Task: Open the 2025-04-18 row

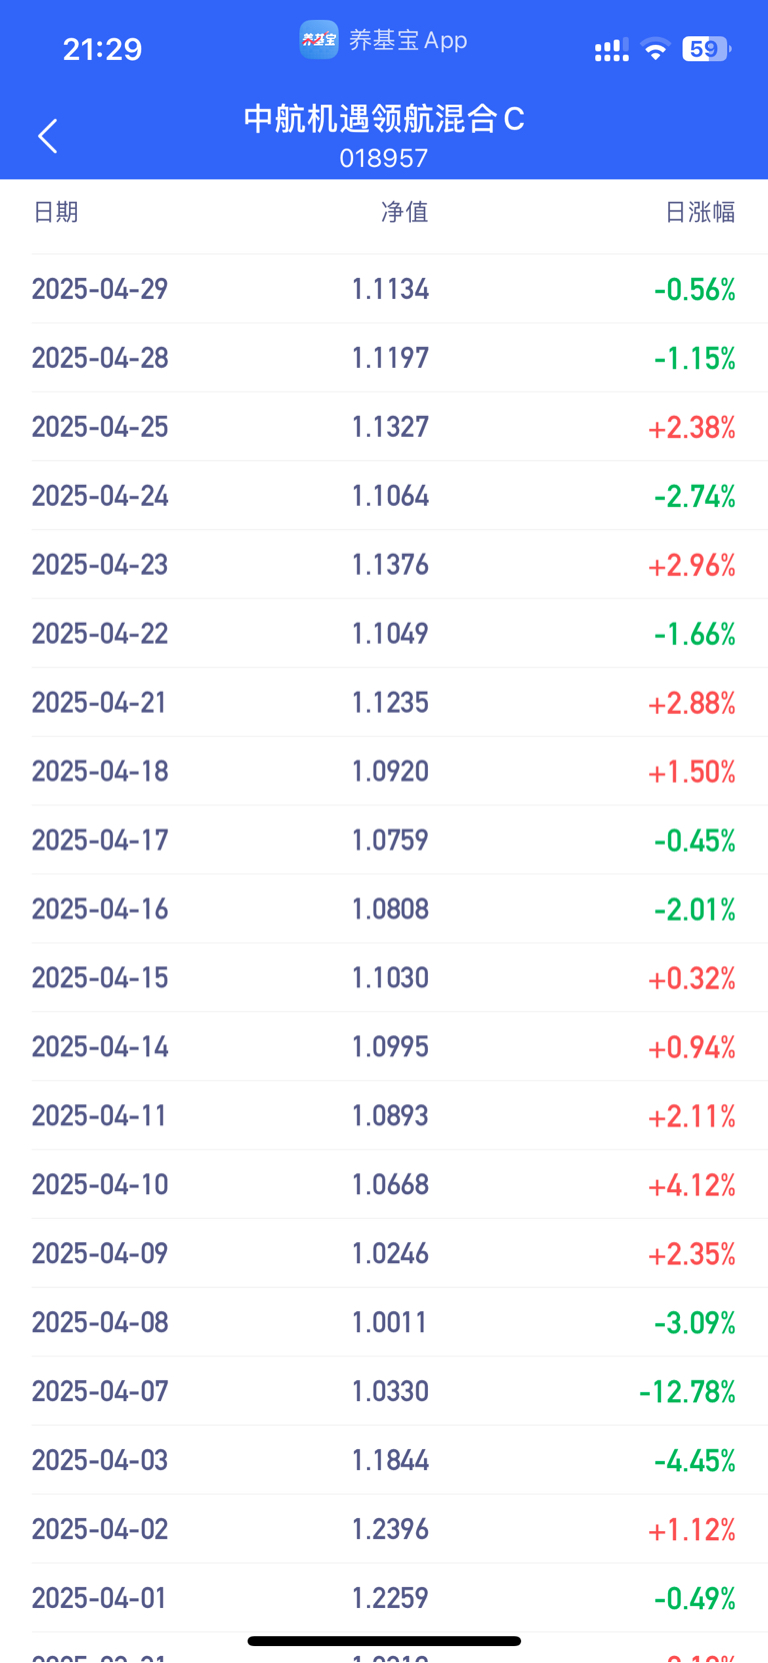Action: click(384, 771)
